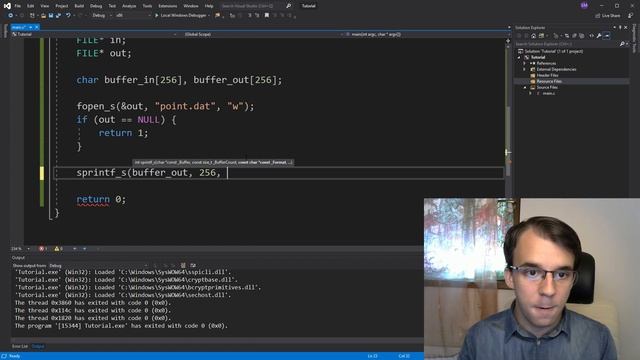Click the Switch Views icon in Solution Explorer
This screenshot has height=360, width=640.
tap(541, 36)
